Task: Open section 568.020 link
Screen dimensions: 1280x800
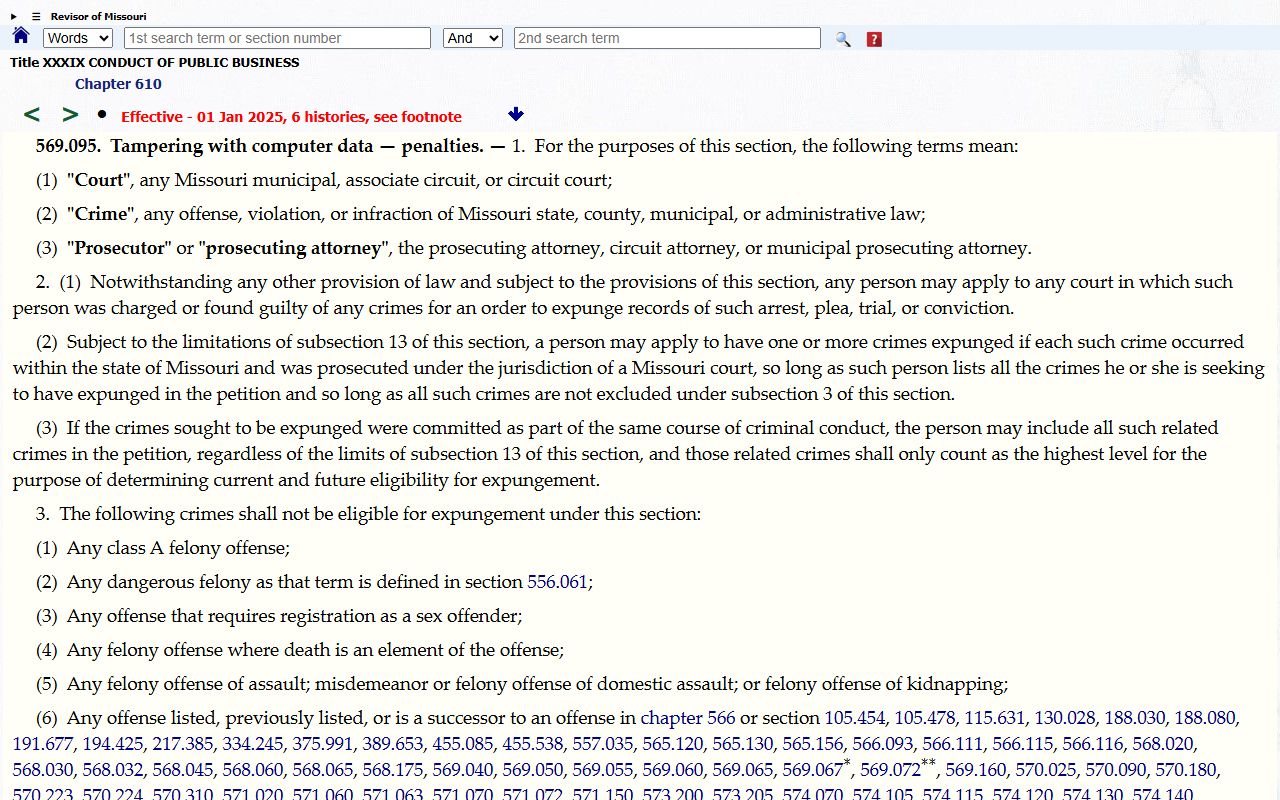Action: coord(1163,744)
